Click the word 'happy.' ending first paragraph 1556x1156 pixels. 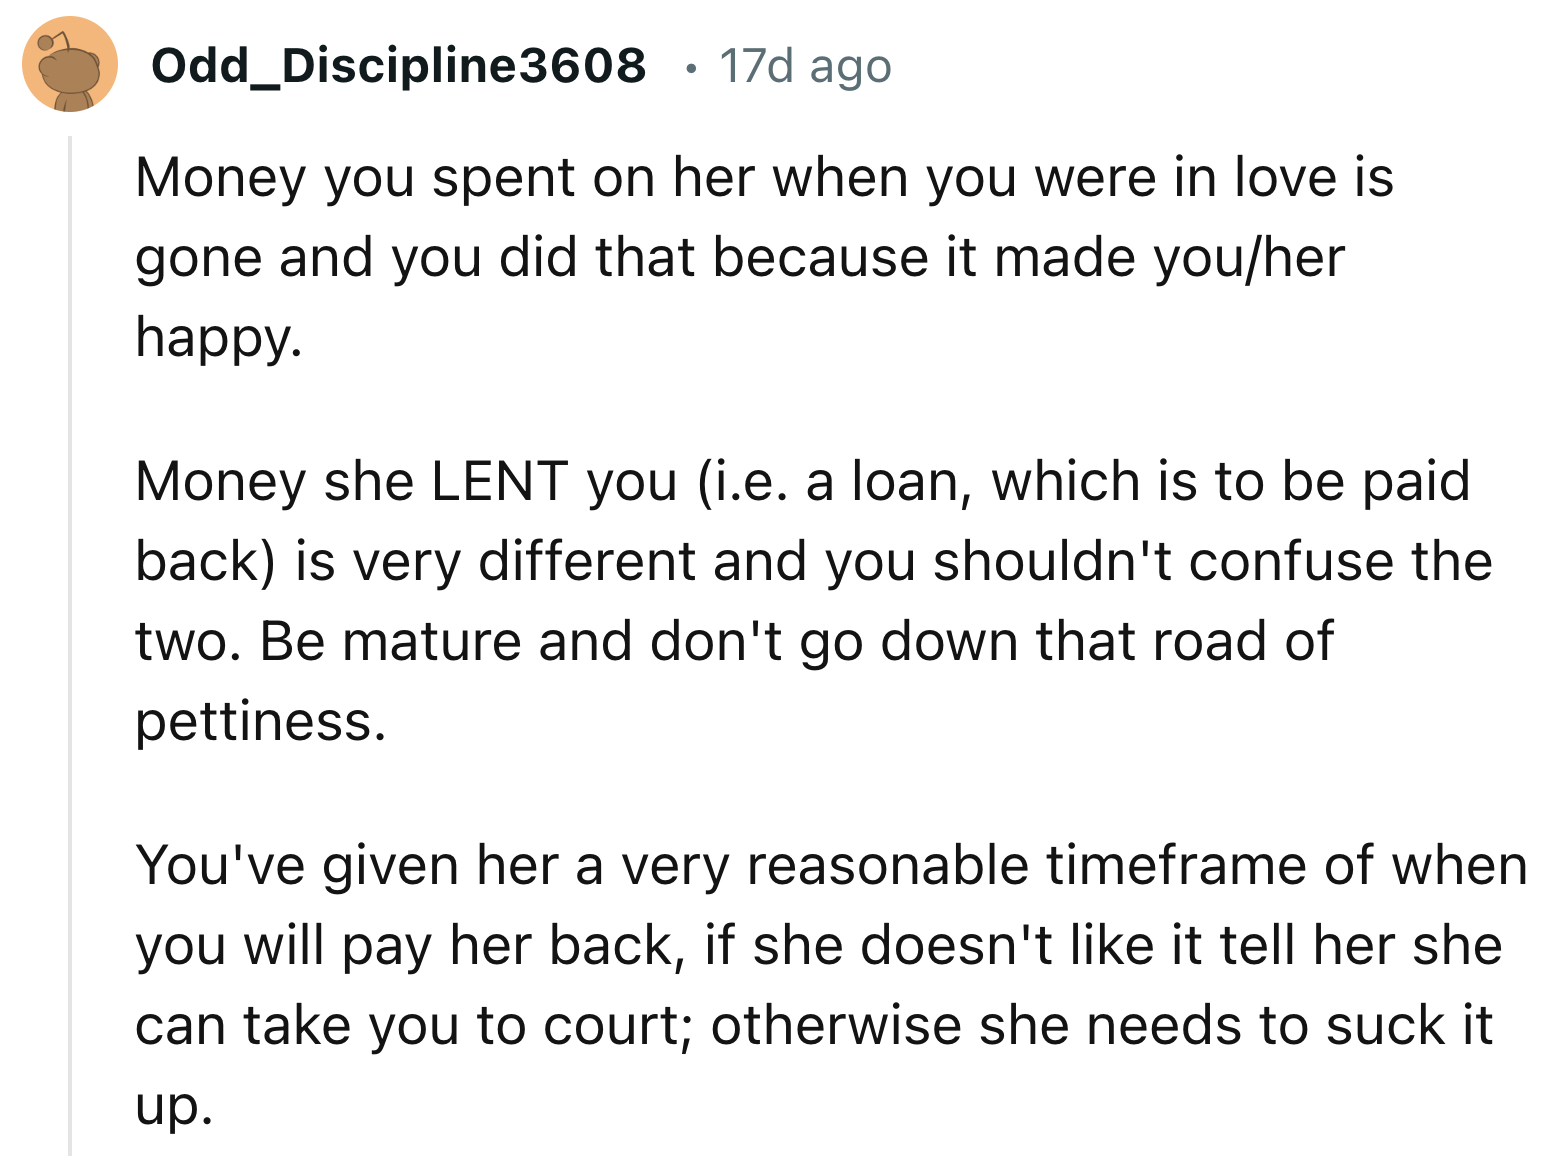[x=219, y=339]
